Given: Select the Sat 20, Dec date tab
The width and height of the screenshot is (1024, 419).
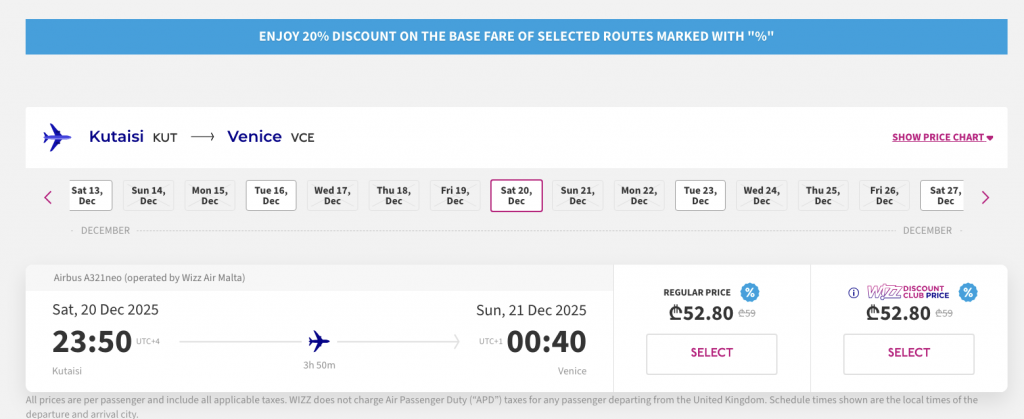Looking at the screenshot, I should coord(516,195).
